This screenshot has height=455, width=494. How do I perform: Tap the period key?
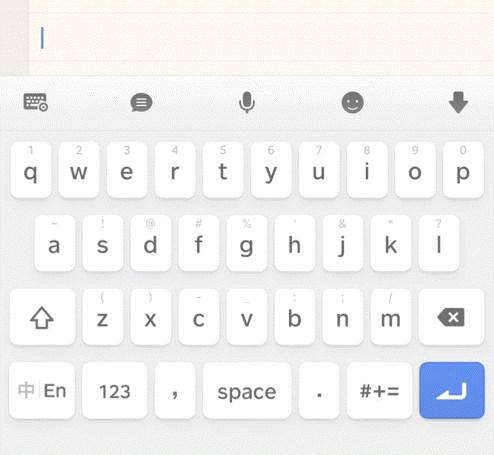319,391
